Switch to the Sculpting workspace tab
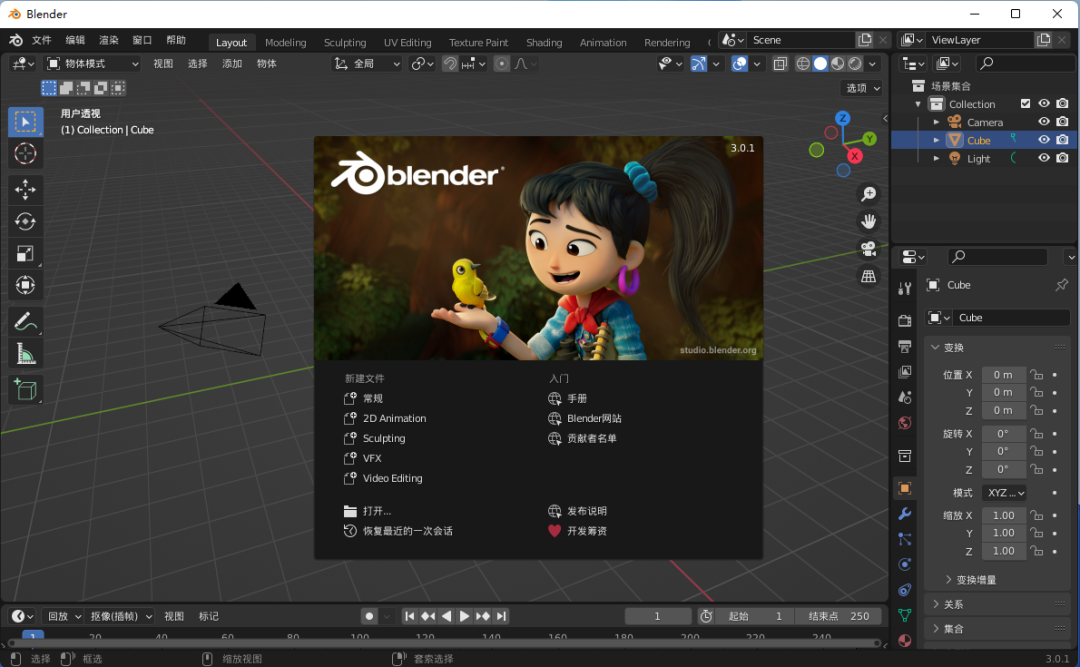Image resolution: width=1080 pixels, height=667 pixels. [344, 42]
